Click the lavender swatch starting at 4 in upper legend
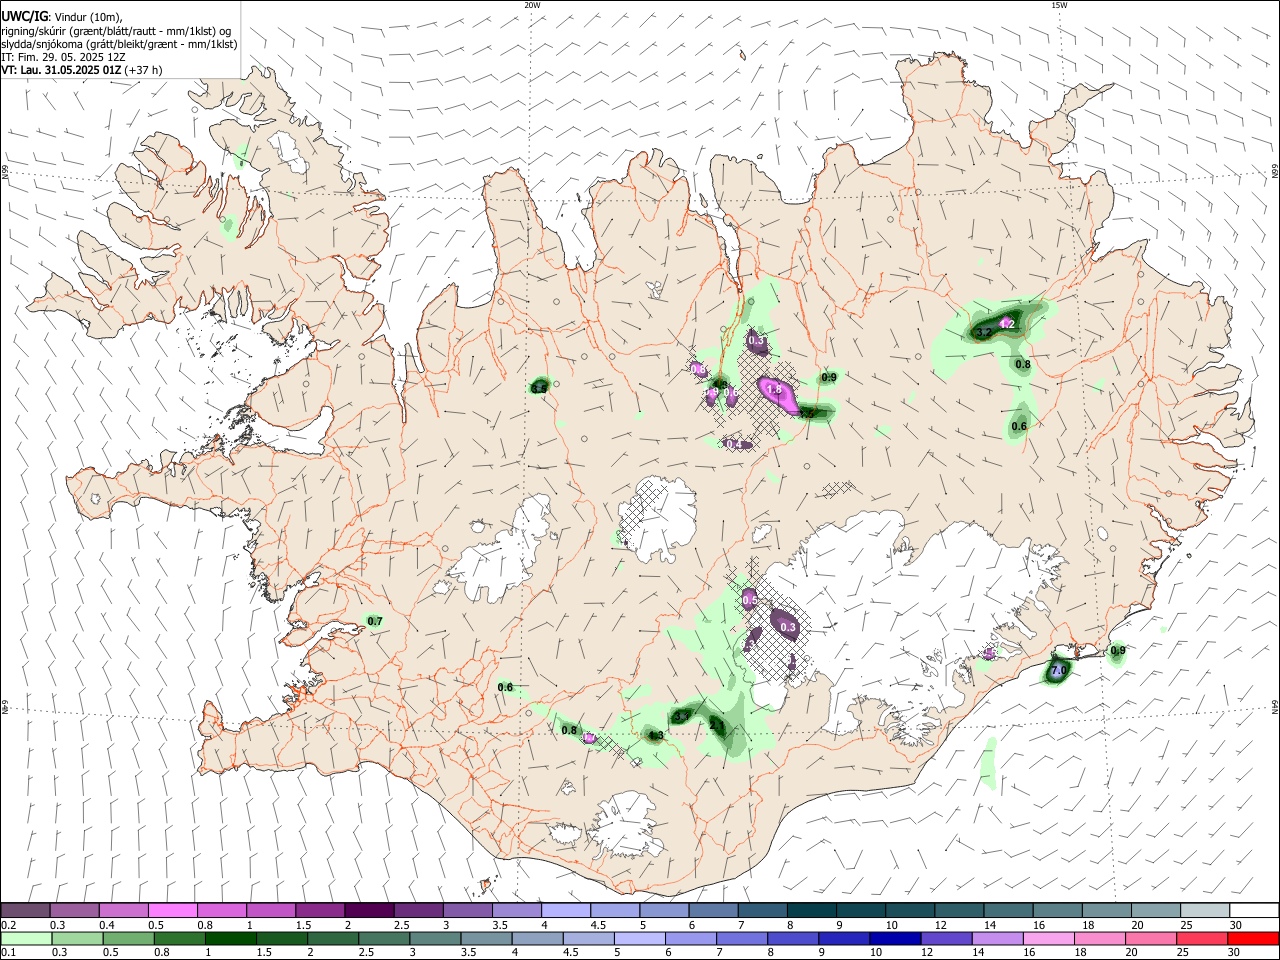Viewport: 1280px width, 960px height. [565, 911]
